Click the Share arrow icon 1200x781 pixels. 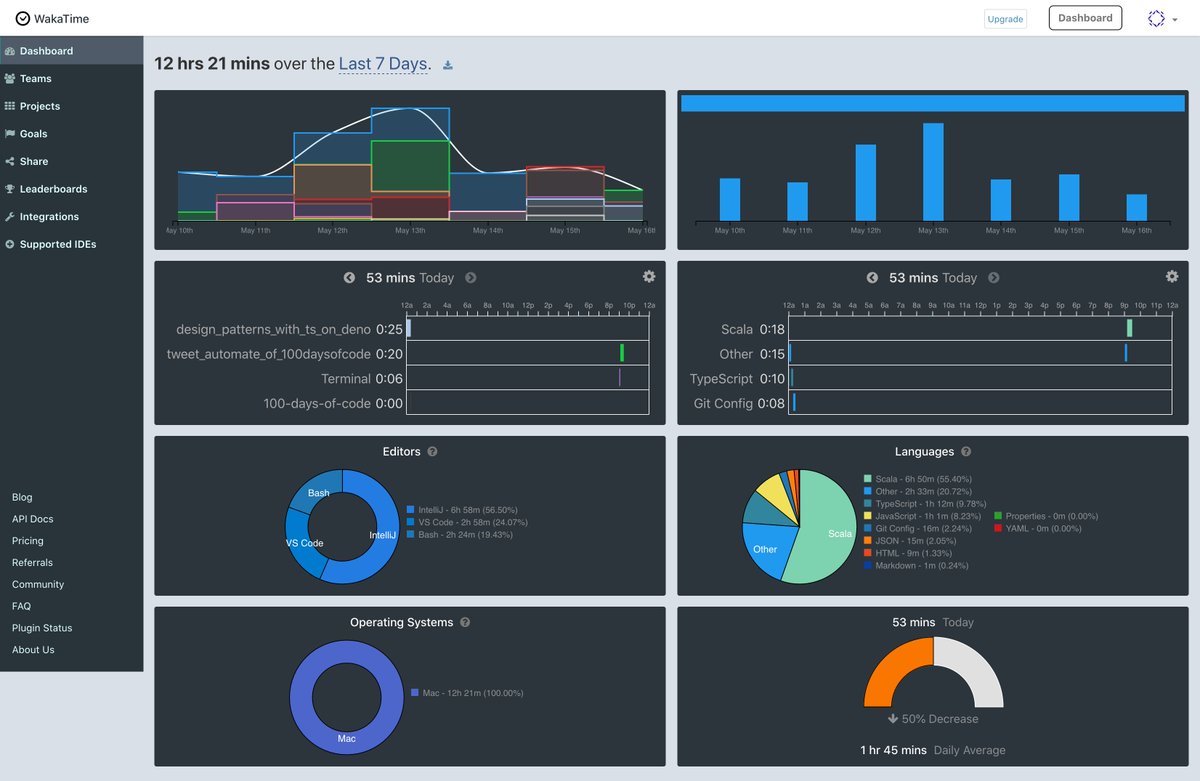click(10, 161)
